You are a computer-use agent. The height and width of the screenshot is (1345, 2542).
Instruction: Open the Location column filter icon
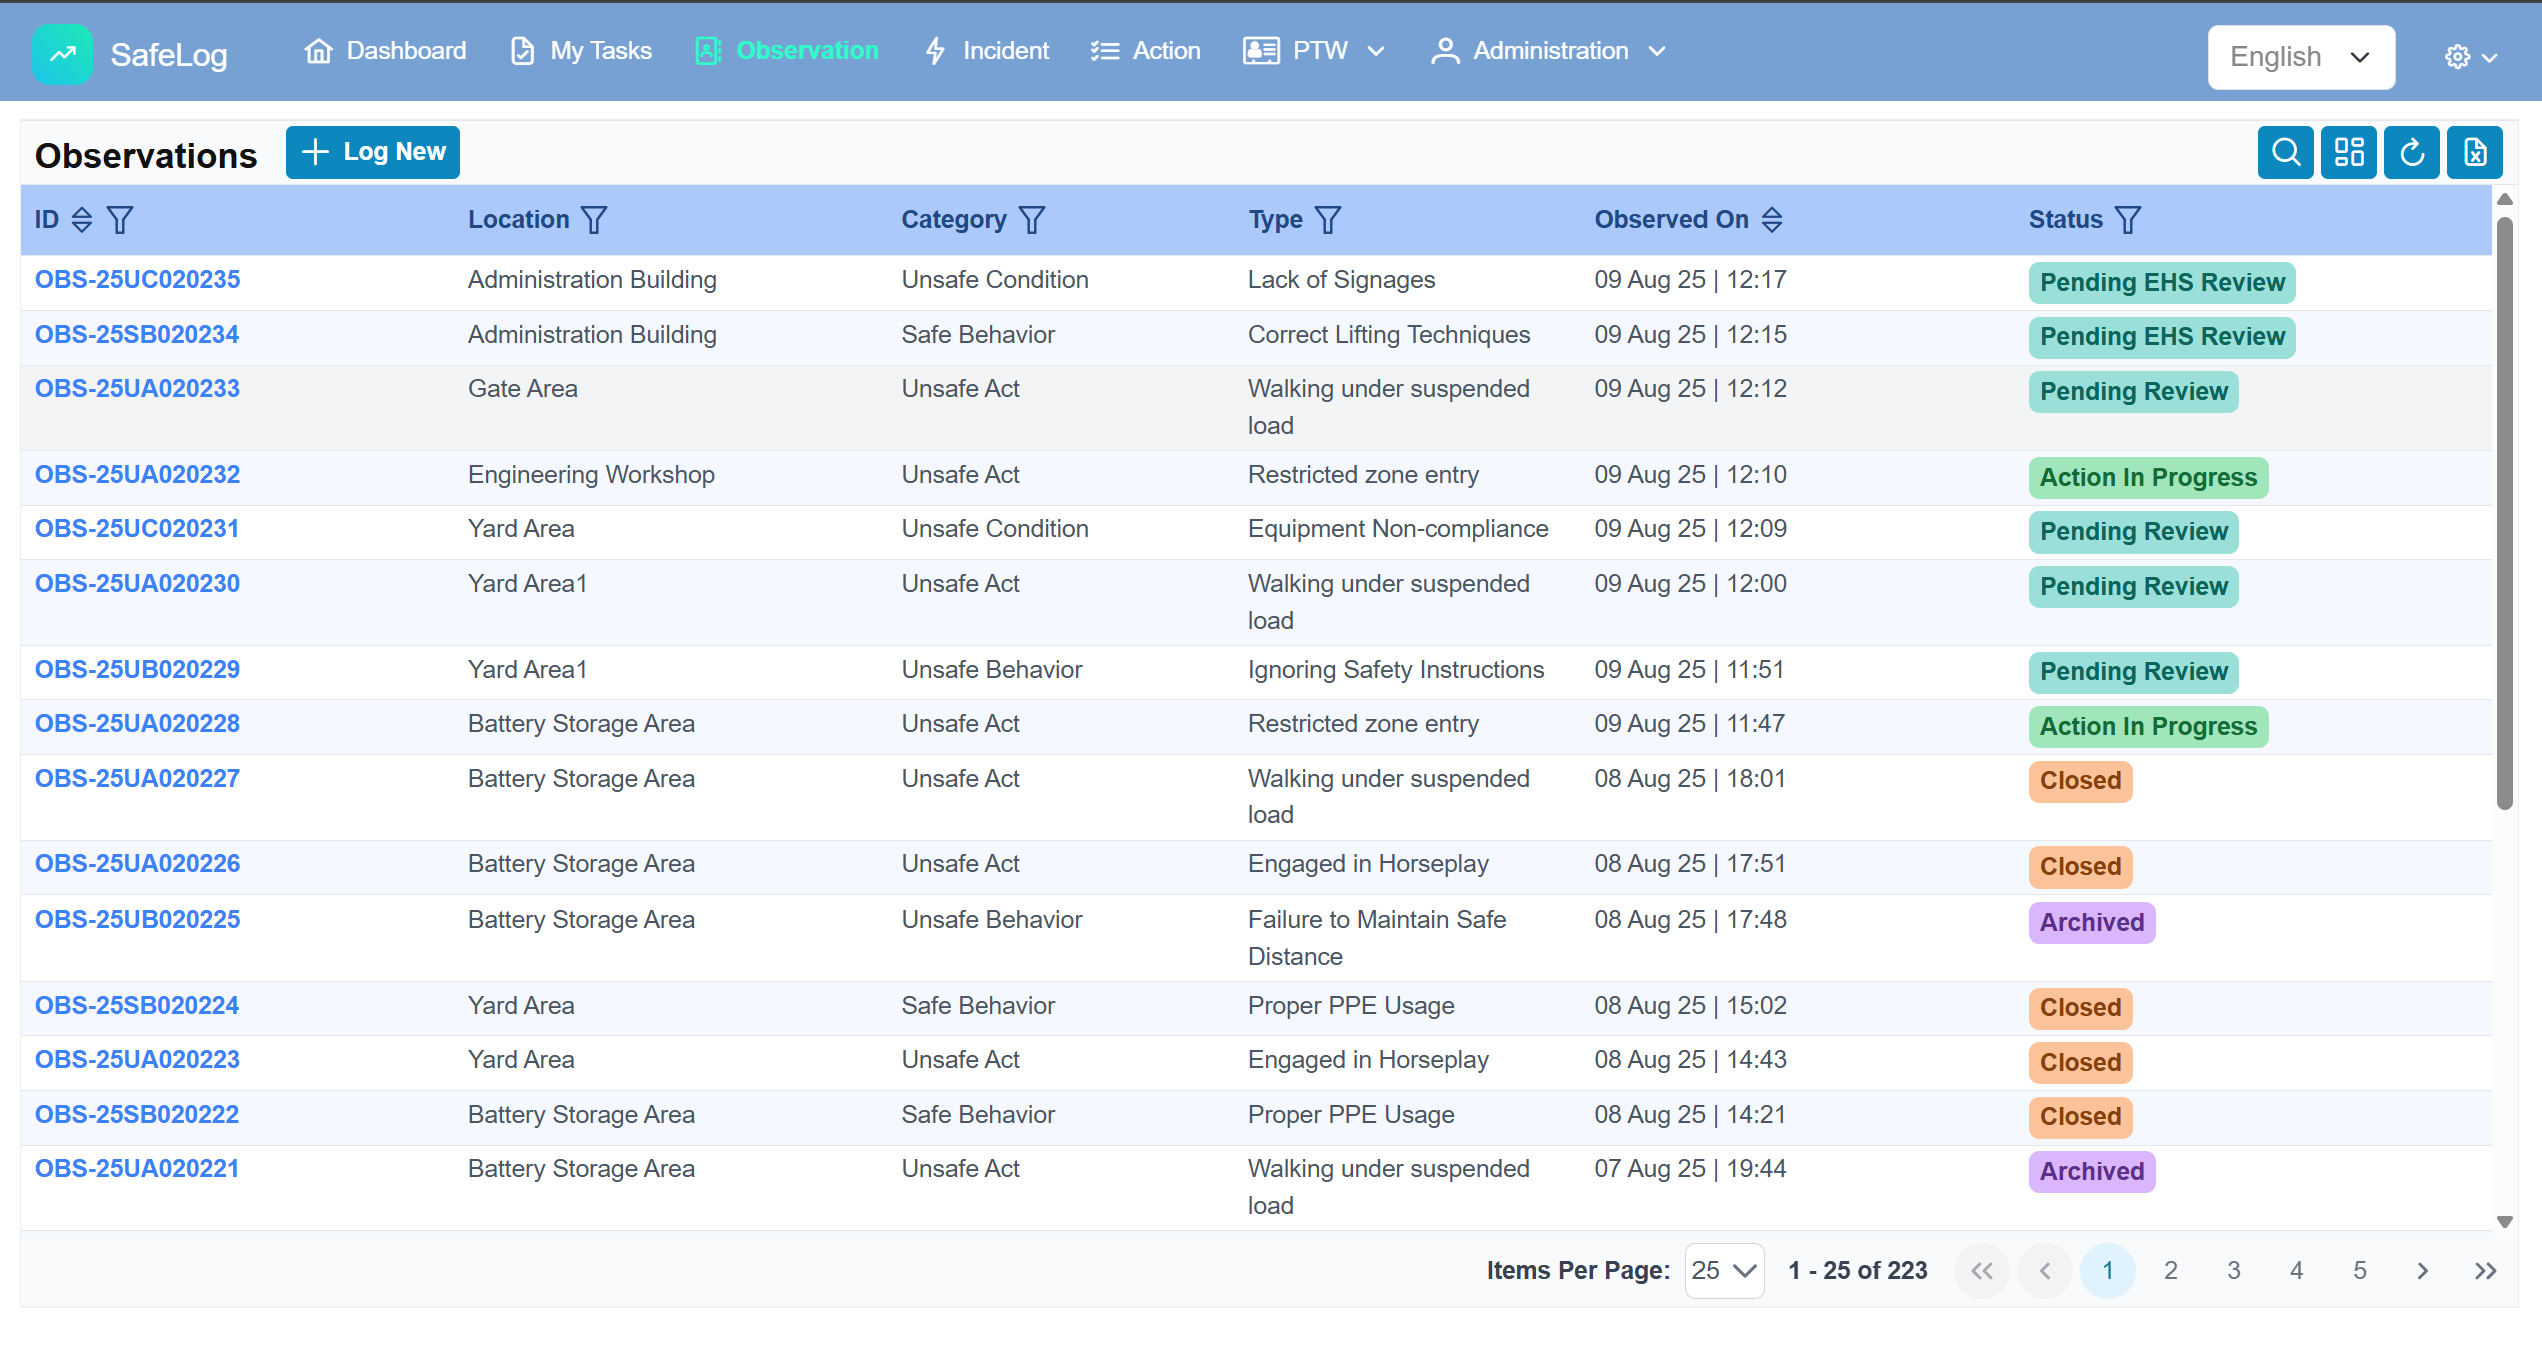[x=594, y=220]
